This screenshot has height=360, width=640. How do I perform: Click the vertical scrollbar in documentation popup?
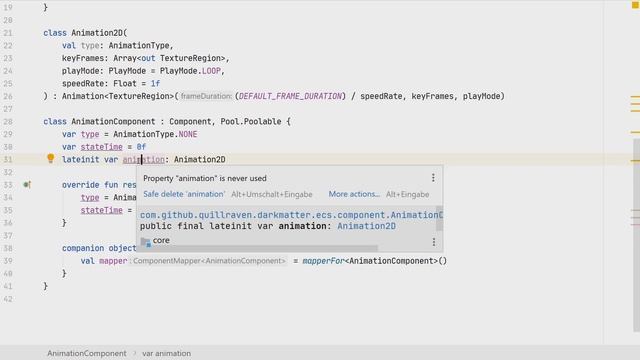[440, 218]
